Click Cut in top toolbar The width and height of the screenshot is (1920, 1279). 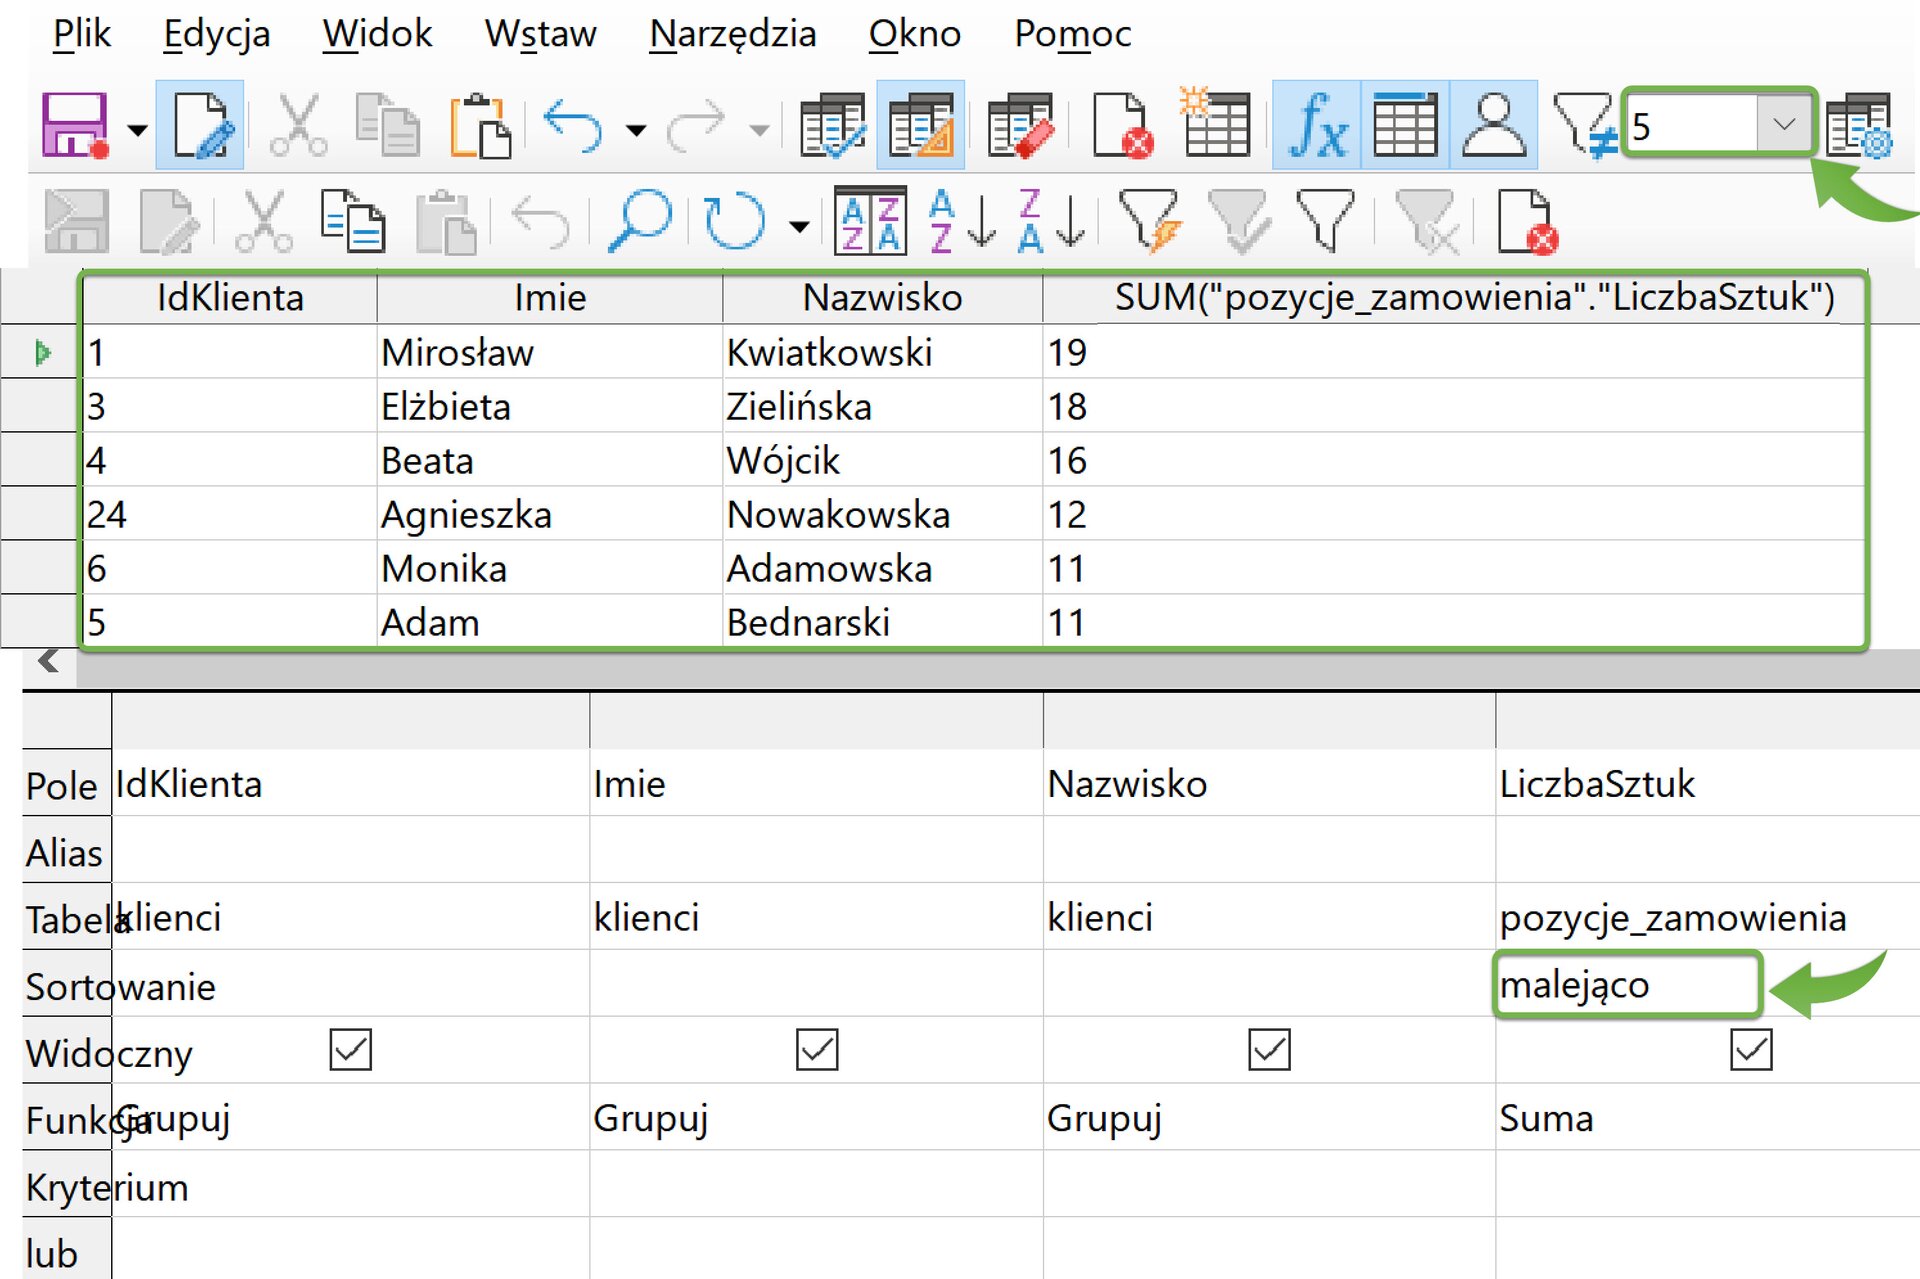click(298, 126)
